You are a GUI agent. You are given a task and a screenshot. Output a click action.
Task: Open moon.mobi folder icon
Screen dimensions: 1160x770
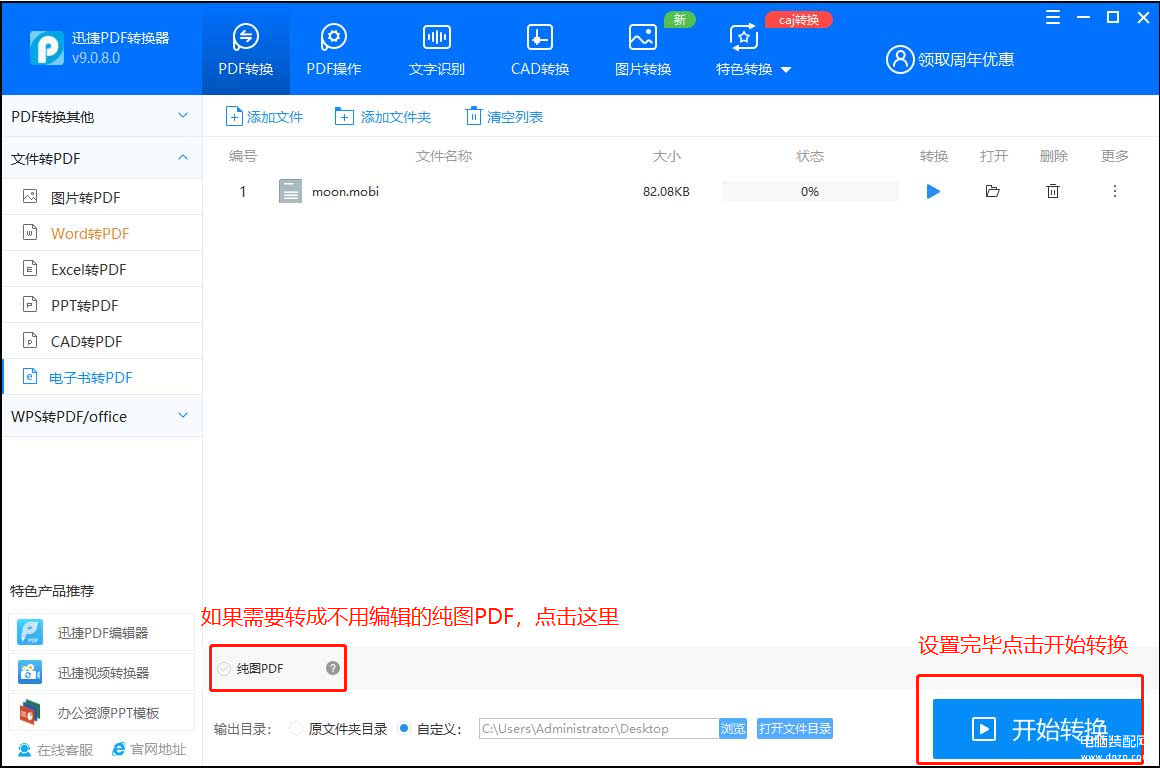click(993, 192)
